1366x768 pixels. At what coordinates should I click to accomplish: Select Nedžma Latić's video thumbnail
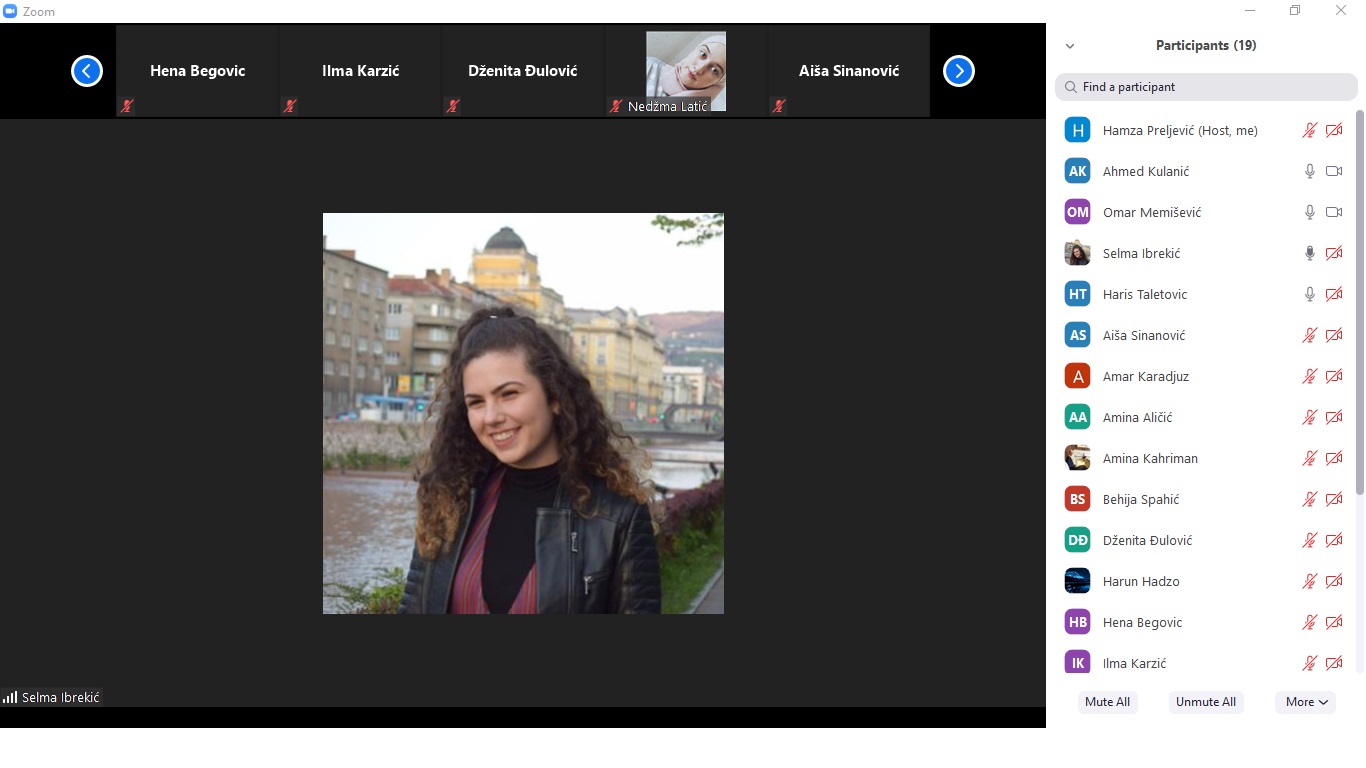click(x=685, y=72)
